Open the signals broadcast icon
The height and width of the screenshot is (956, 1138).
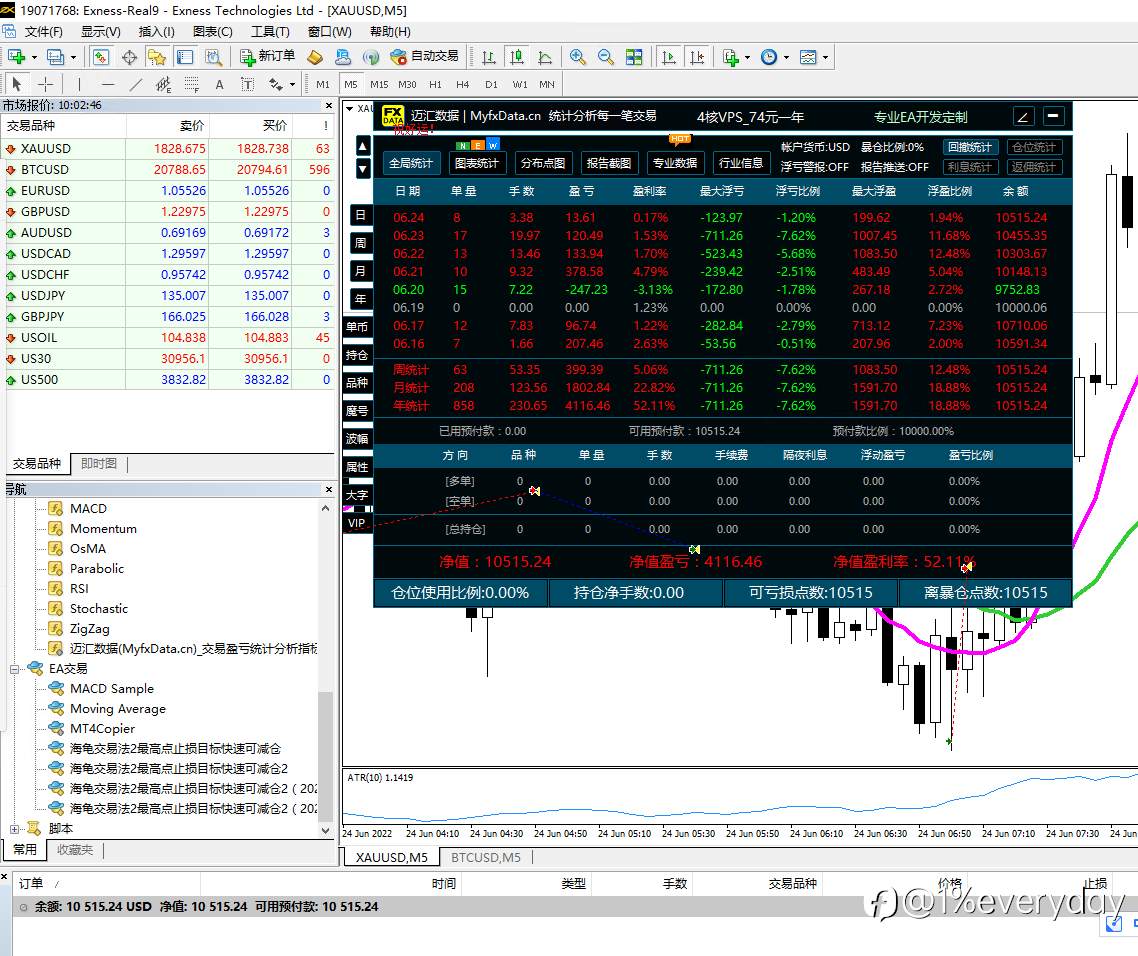pos(371,57)
